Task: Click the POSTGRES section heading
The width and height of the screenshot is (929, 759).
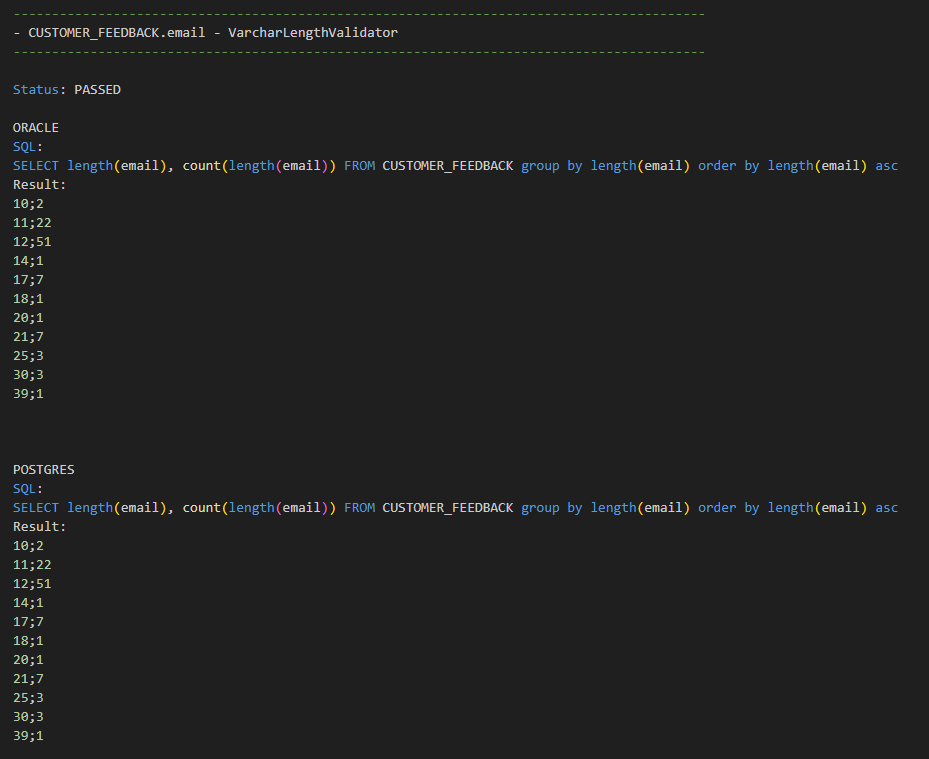Action: pyautogui.click(x=44, y=470)
